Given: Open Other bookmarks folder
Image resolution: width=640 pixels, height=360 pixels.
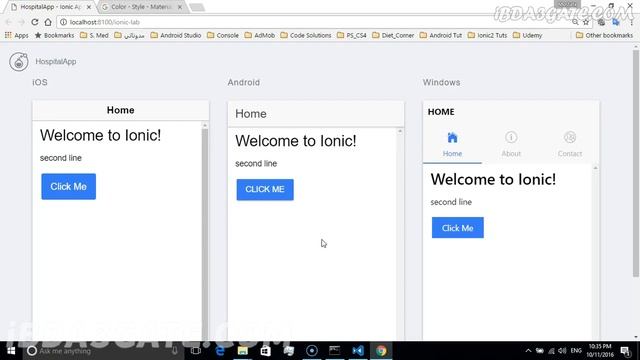Looking at the screenshot, I should (x=604, y=36).
